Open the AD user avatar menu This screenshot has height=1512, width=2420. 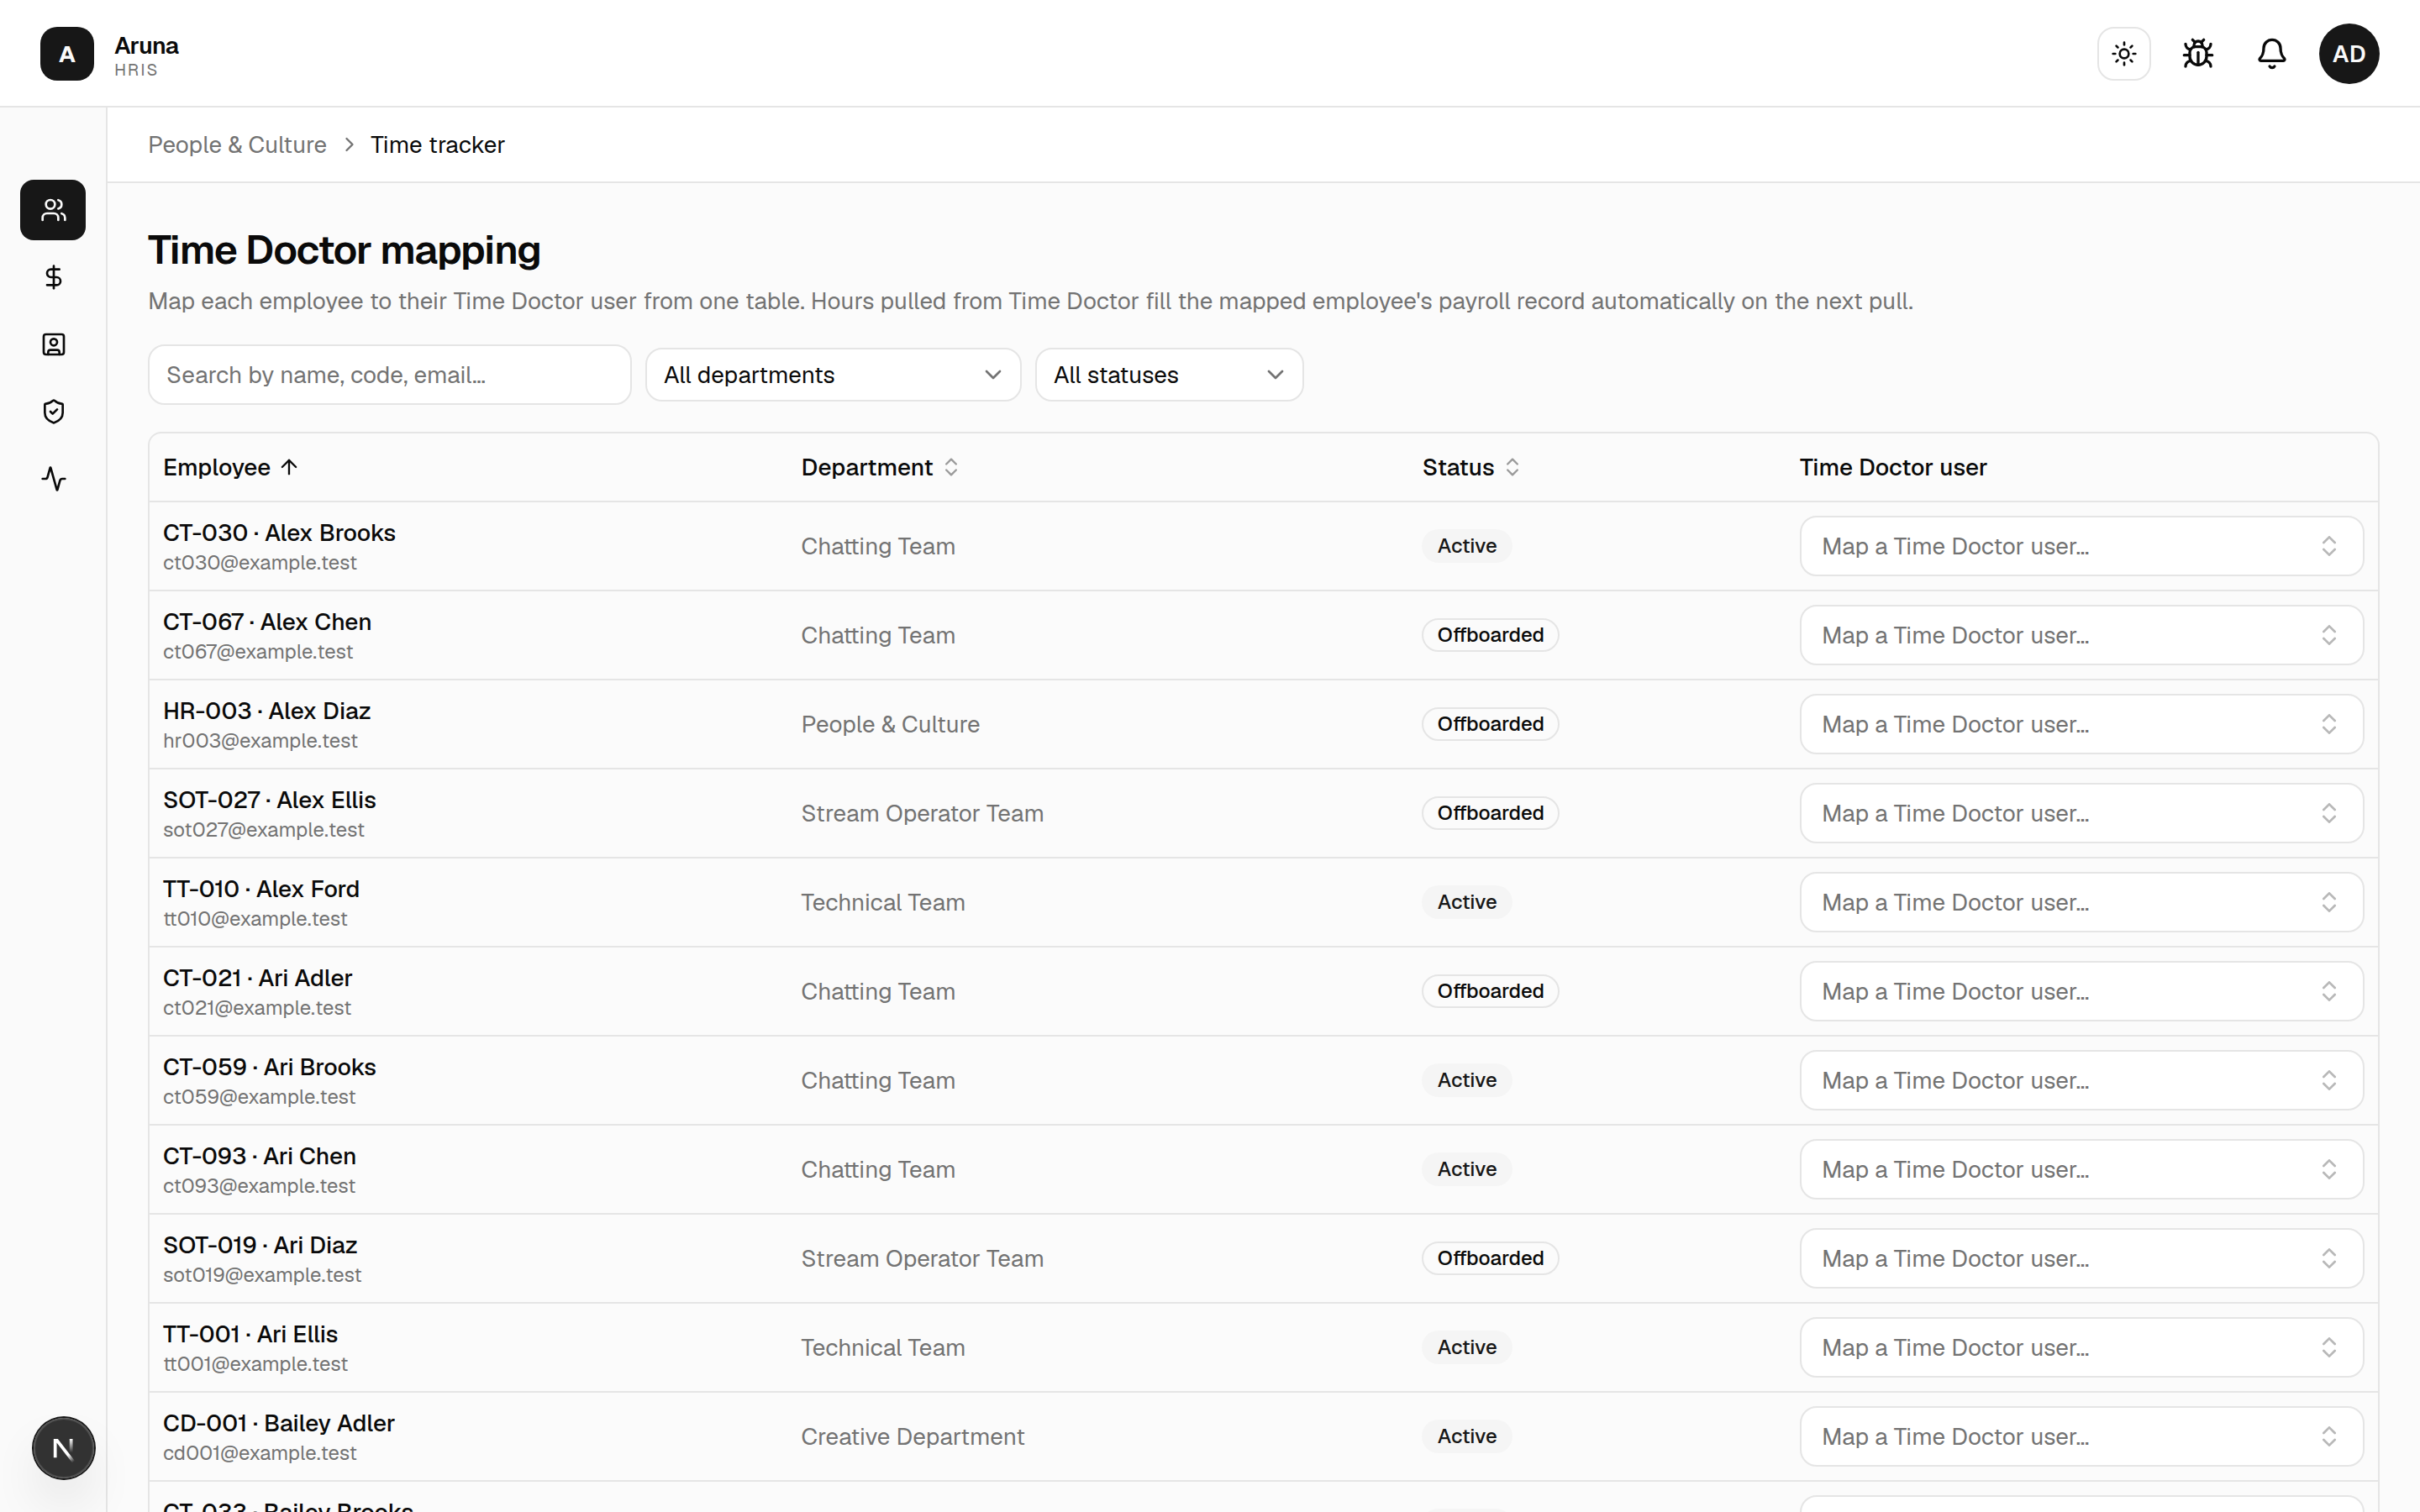2349,53
